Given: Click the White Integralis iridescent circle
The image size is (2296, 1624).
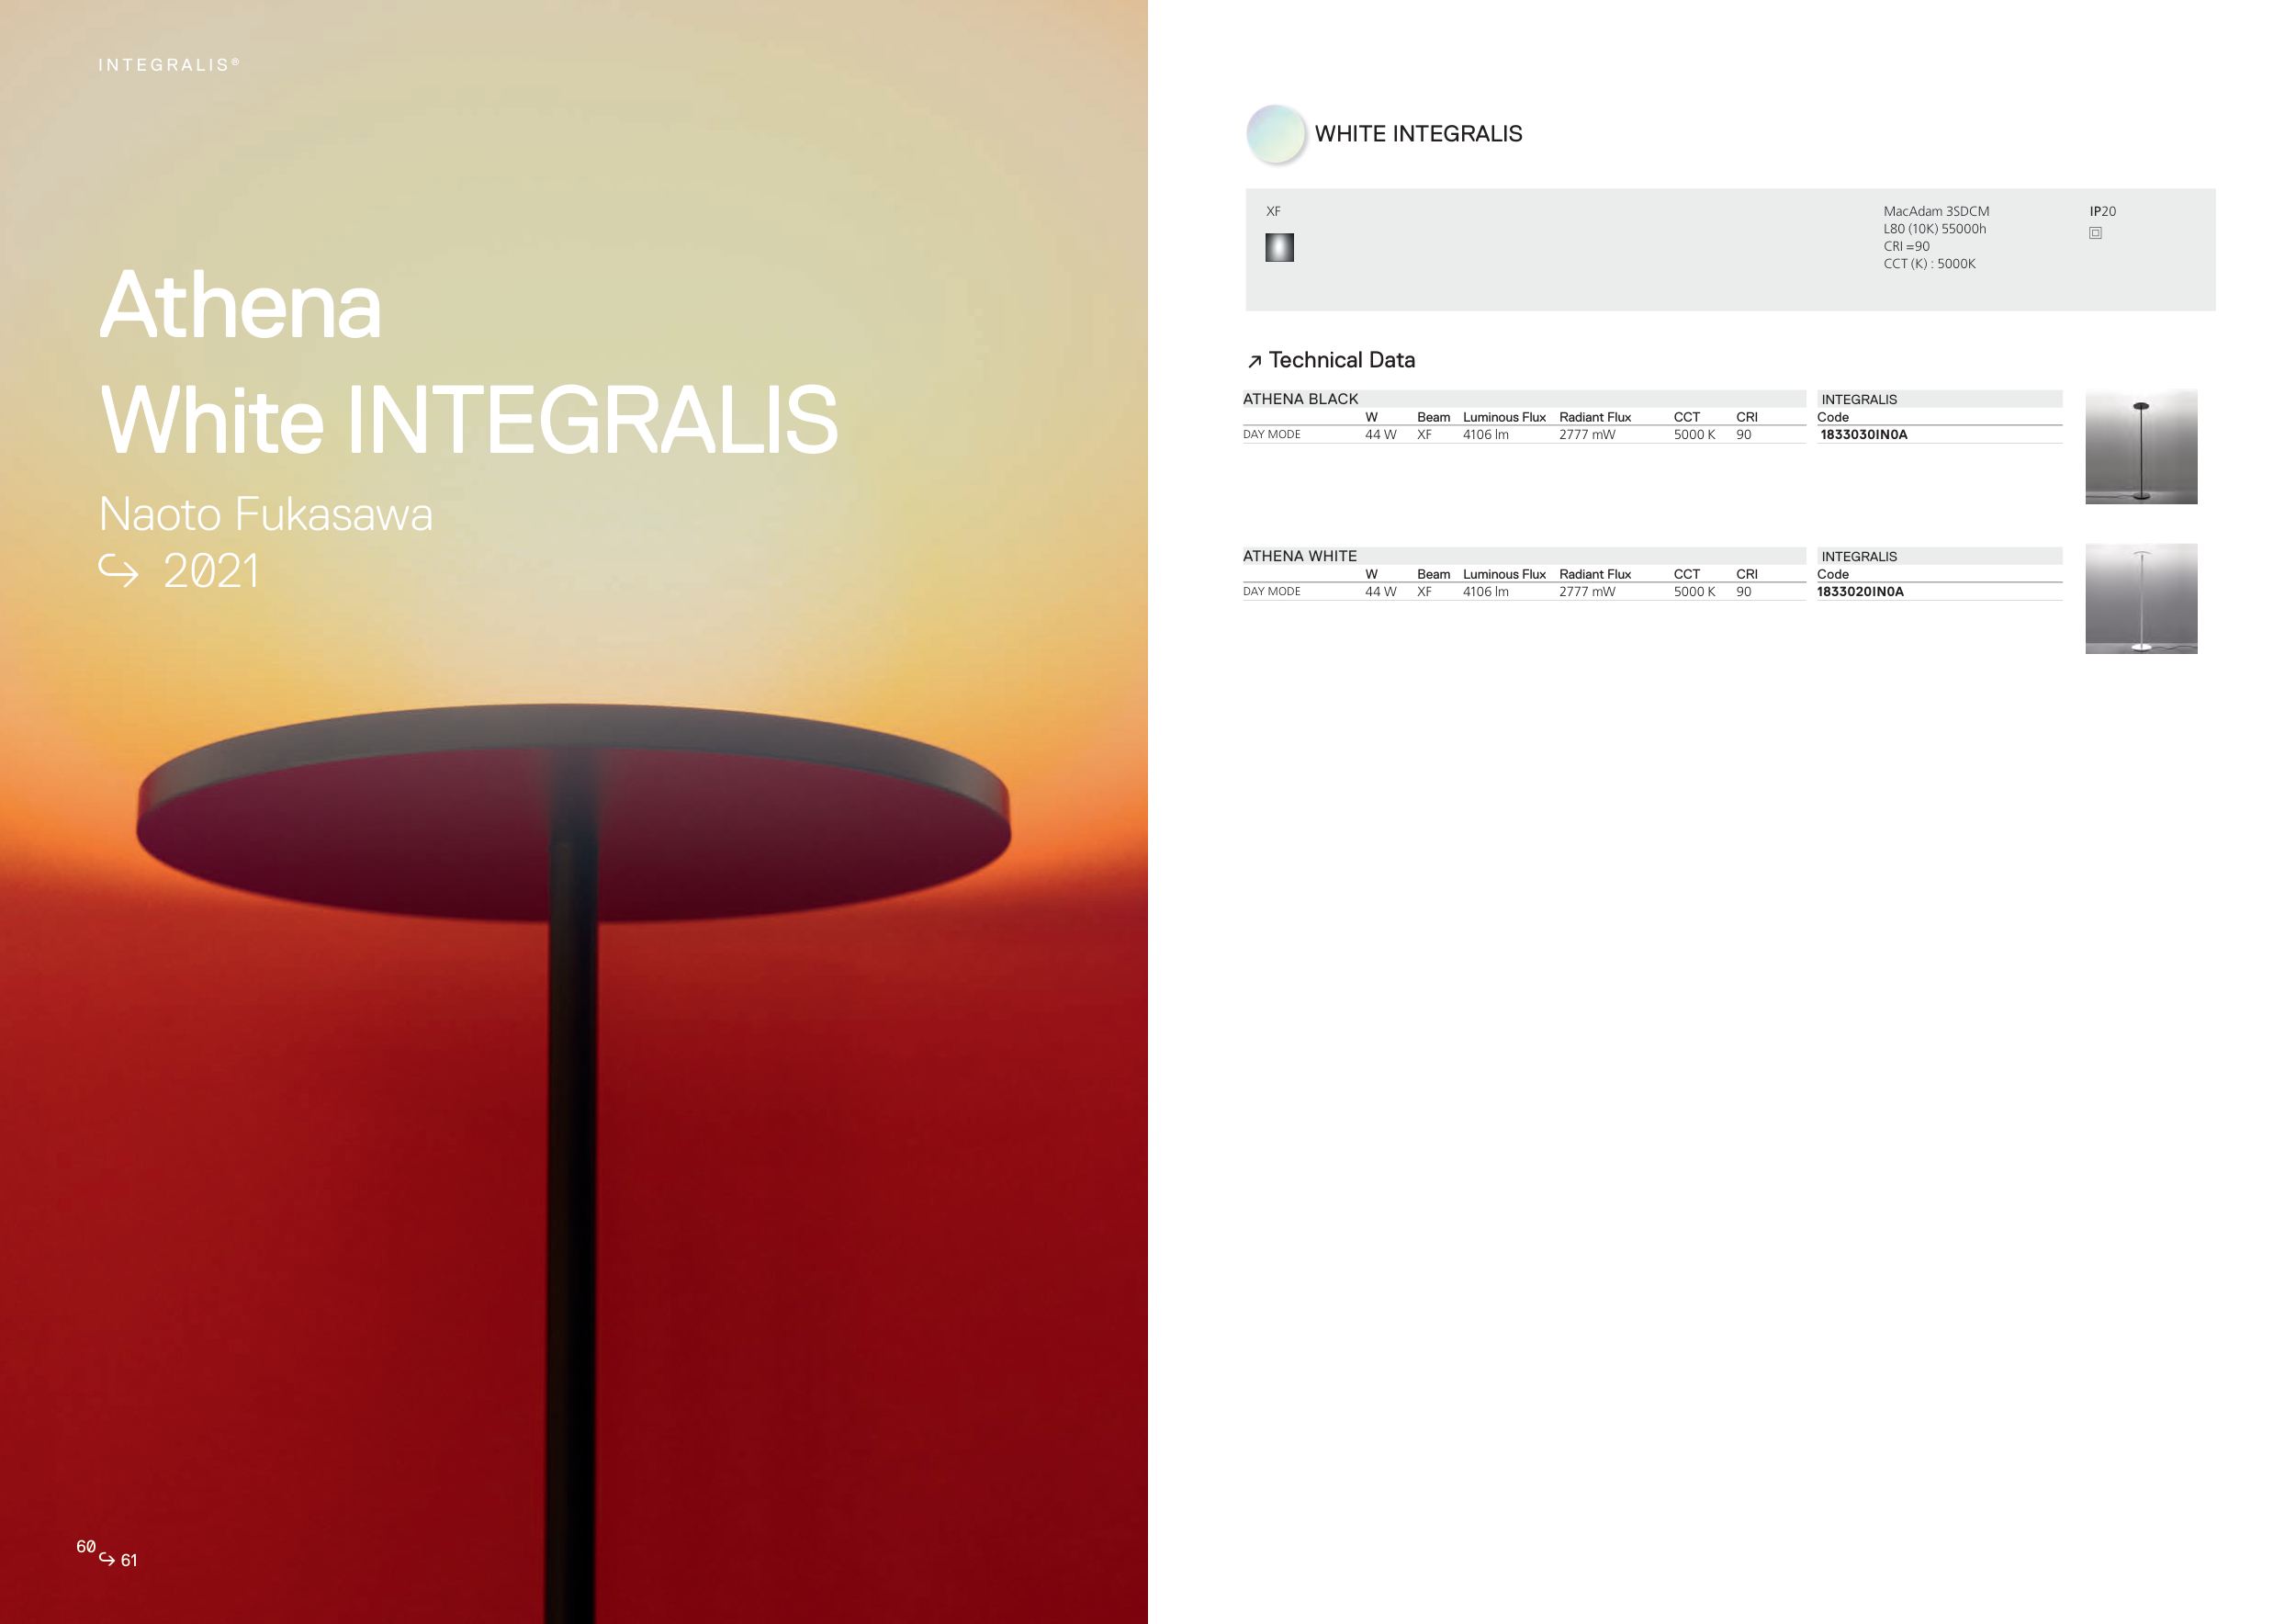Looking at the screenshot, I should tap(1276, 134).
